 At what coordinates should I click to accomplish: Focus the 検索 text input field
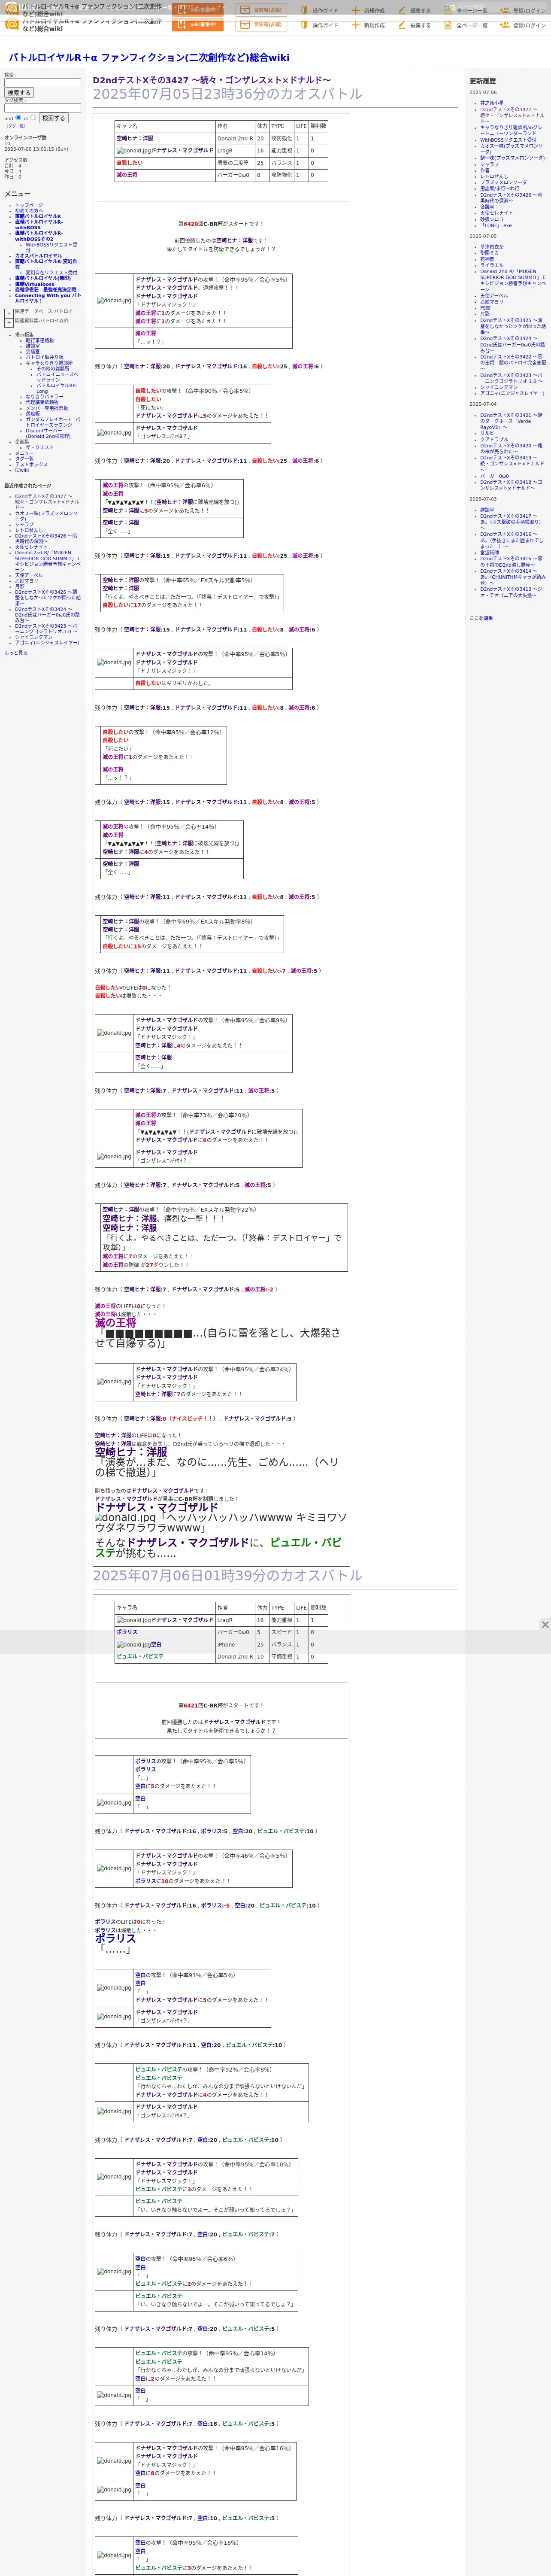click(x=42, y=83)
